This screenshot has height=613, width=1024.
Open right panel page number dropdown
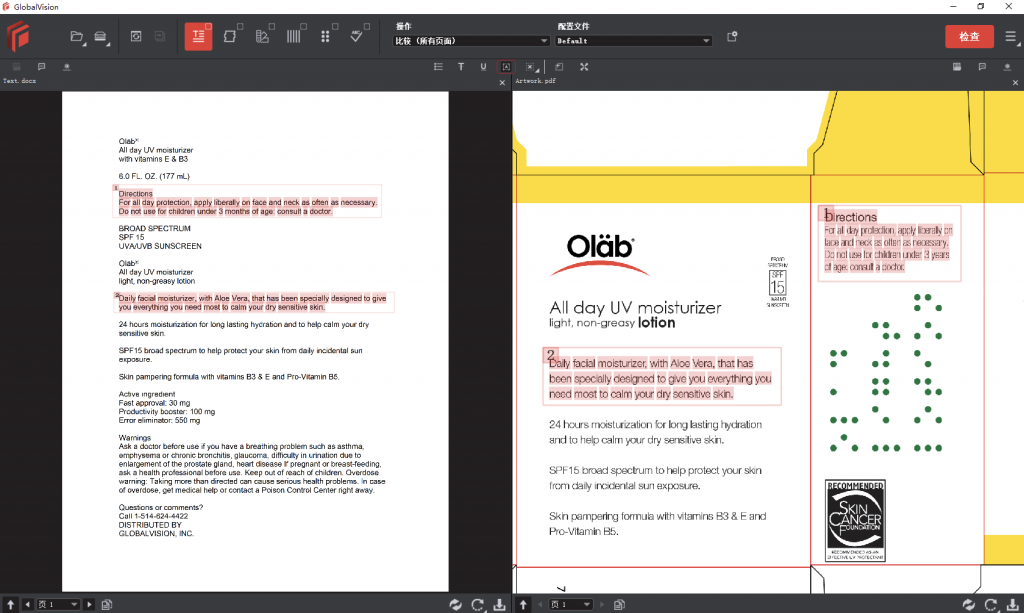click(x=570, y=605)
